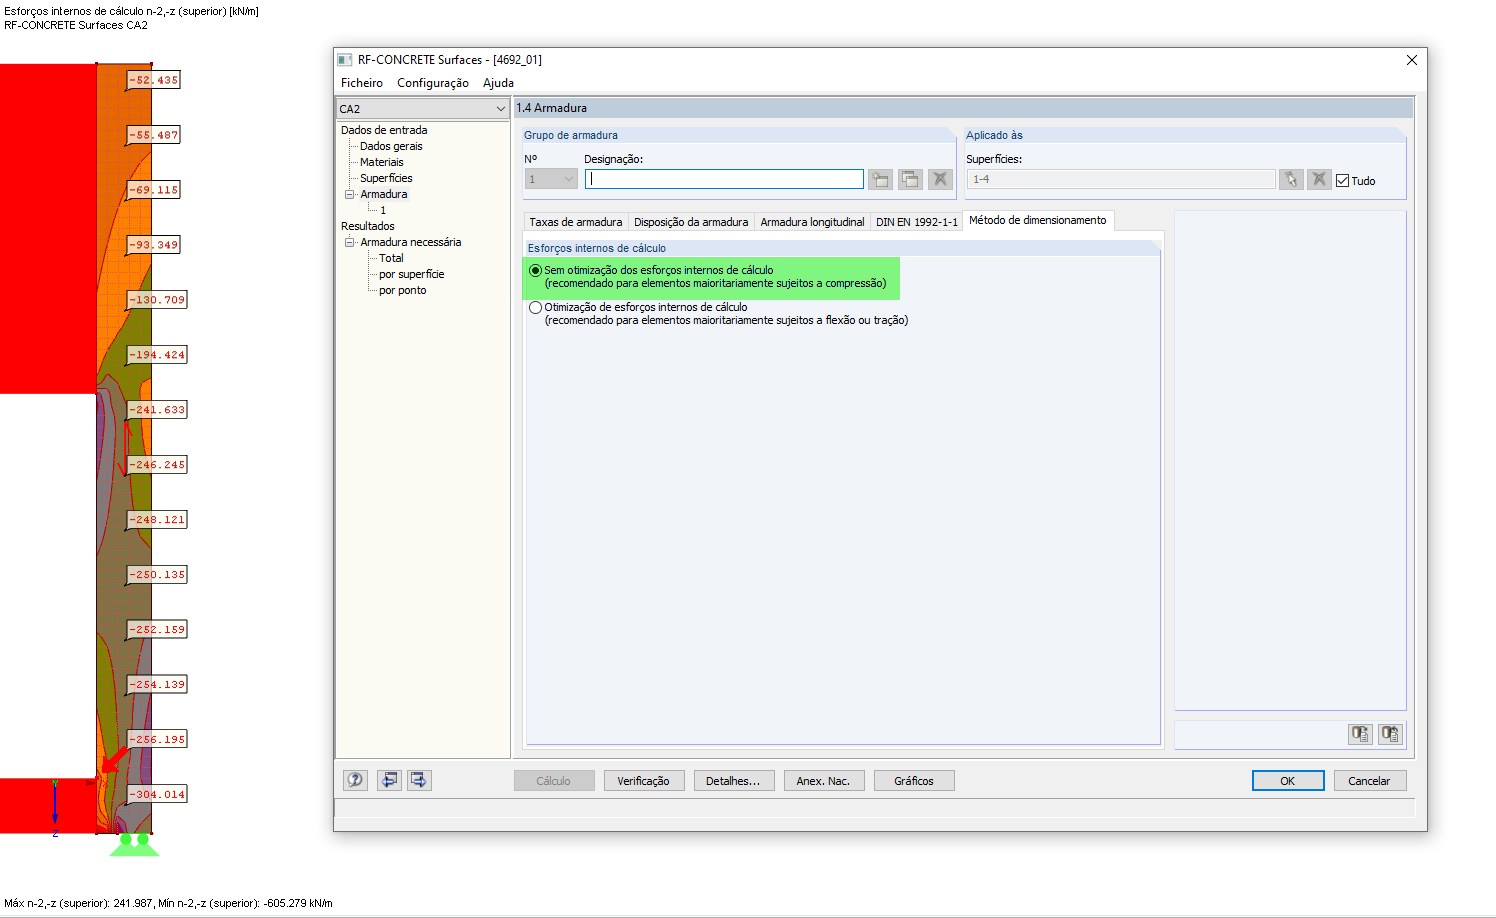The height and width of the screenshot is (918, 1496).
Task: Select 'por superfície' in the tree
Action: (412, 274)
